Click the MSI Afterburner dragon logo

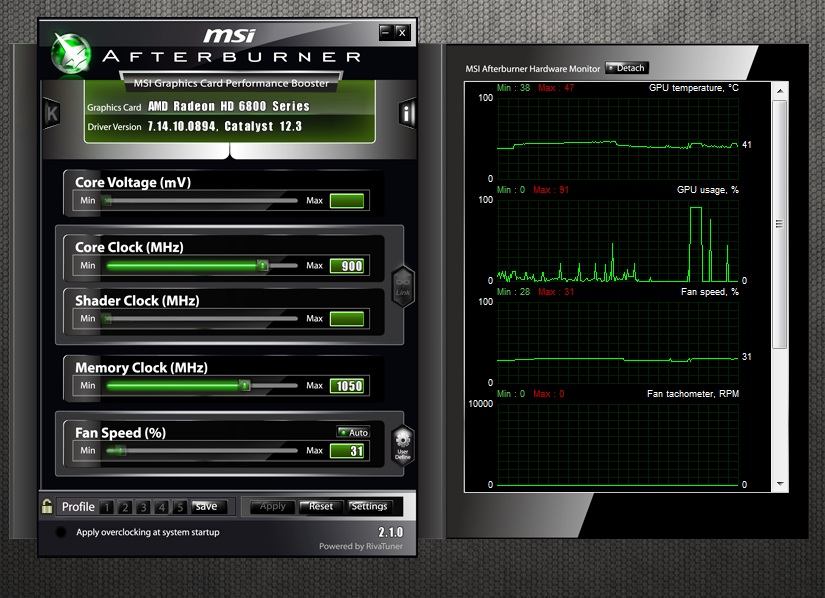coord(71,53)
